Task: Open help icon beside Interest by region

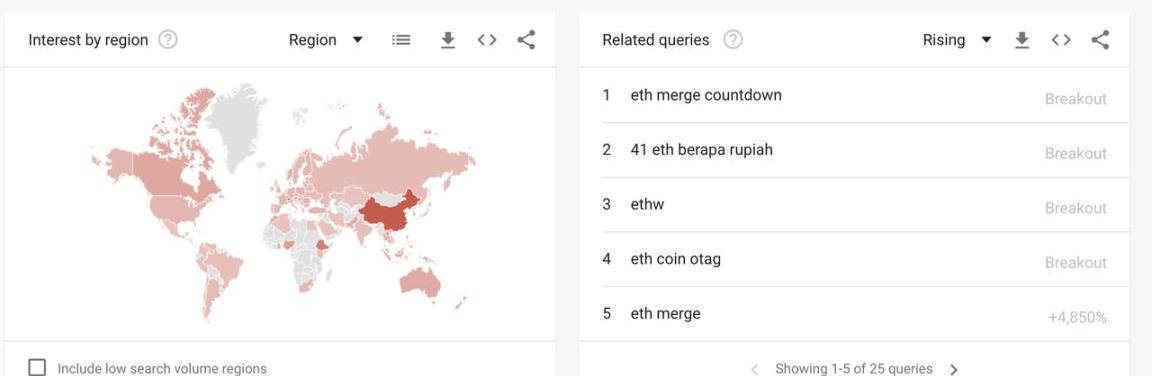Action: click(x=168, y=40)
